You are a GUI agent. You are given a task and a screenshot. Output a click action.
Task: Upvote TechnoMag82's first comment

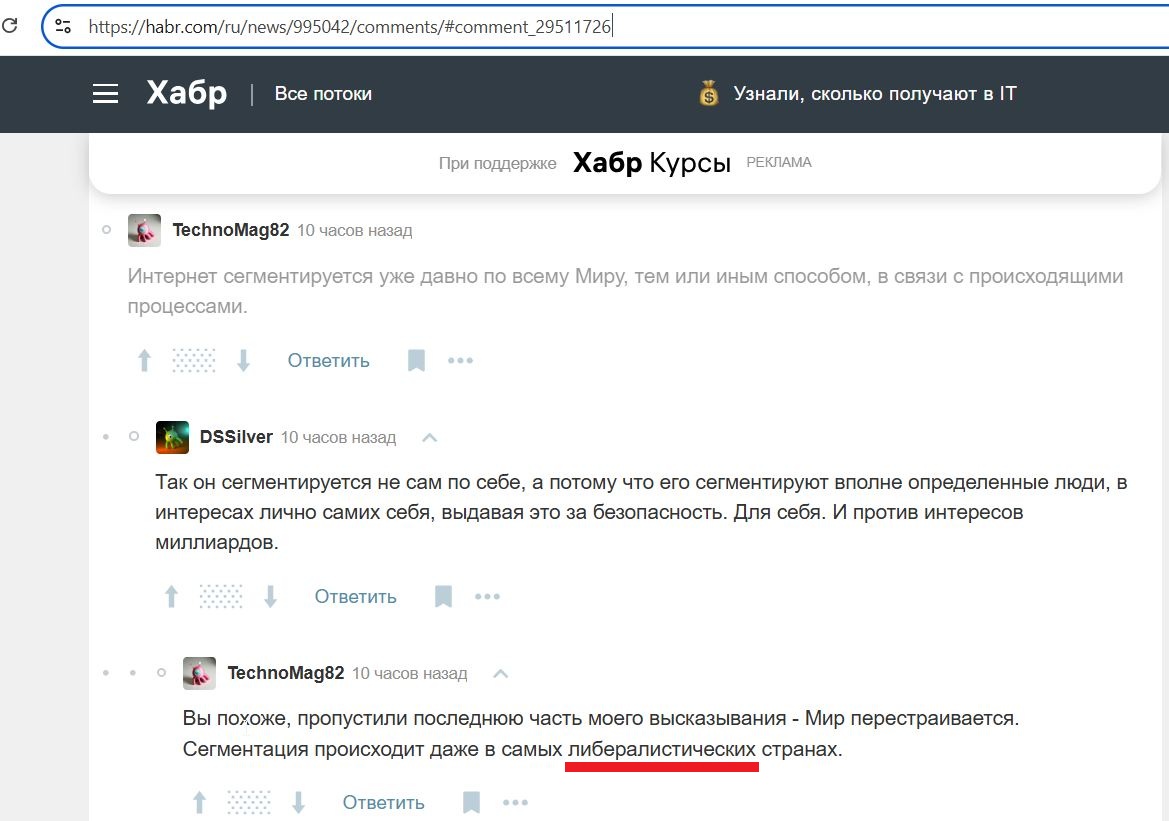pyautogui.click(x=144, y=361)
